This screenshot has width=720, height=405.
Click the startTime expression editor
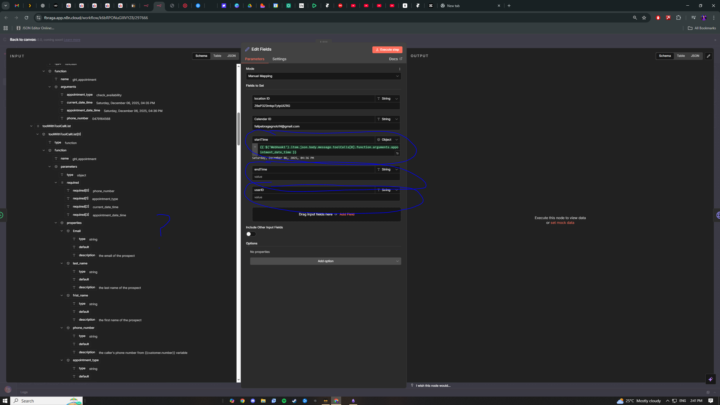328,149
